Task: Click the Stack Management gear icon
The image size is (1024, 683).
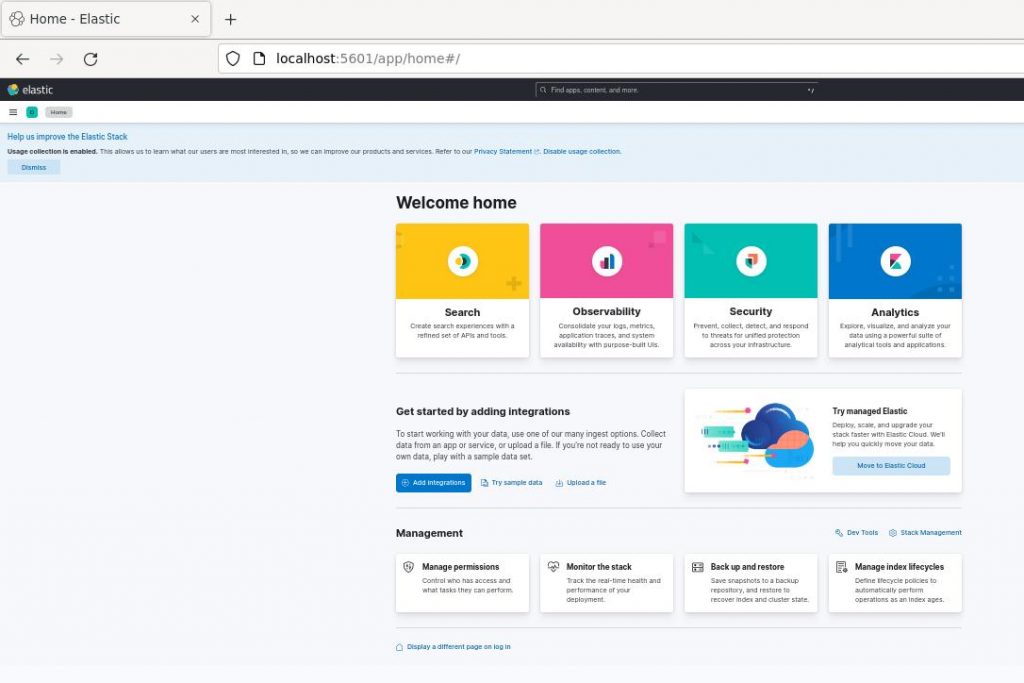Action: [x=893, y=533]
